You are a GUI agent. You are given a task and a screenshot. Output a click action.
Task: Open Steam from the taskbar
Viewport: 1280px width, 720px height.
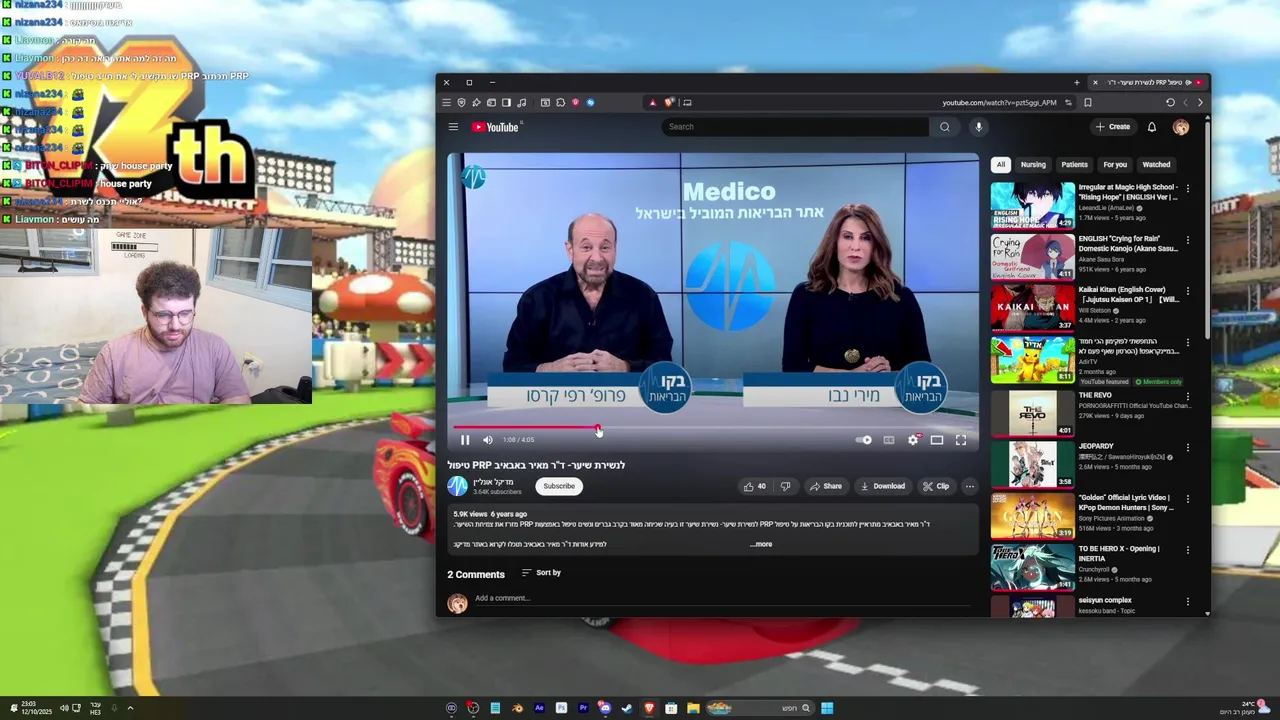(627, 708)
